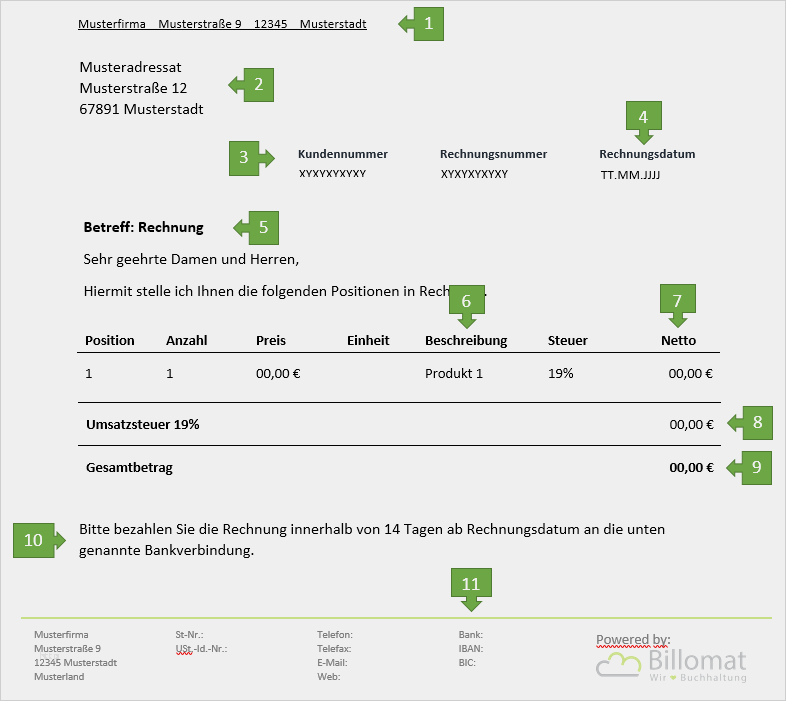
Task: Select marker 8 next to Umsatzsteuer amount
Action: (x=750, y=423)
